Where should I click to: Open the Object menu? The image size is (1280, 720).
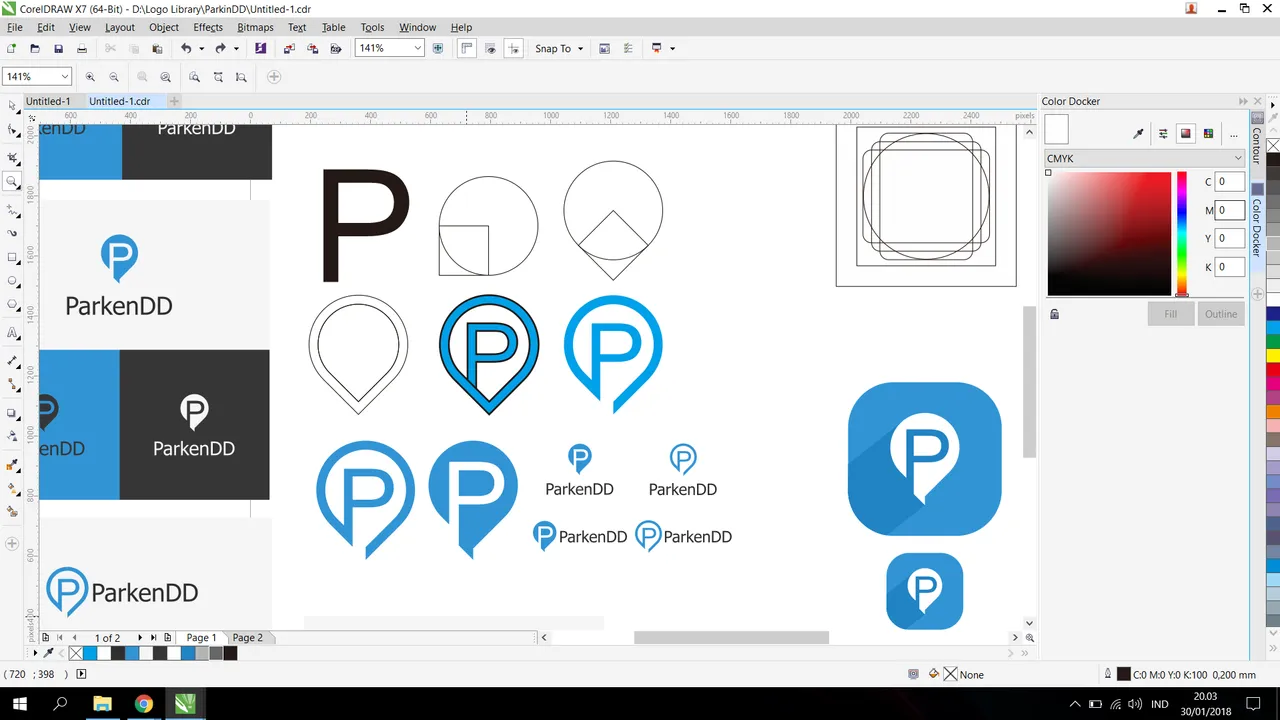pos(163,27)
